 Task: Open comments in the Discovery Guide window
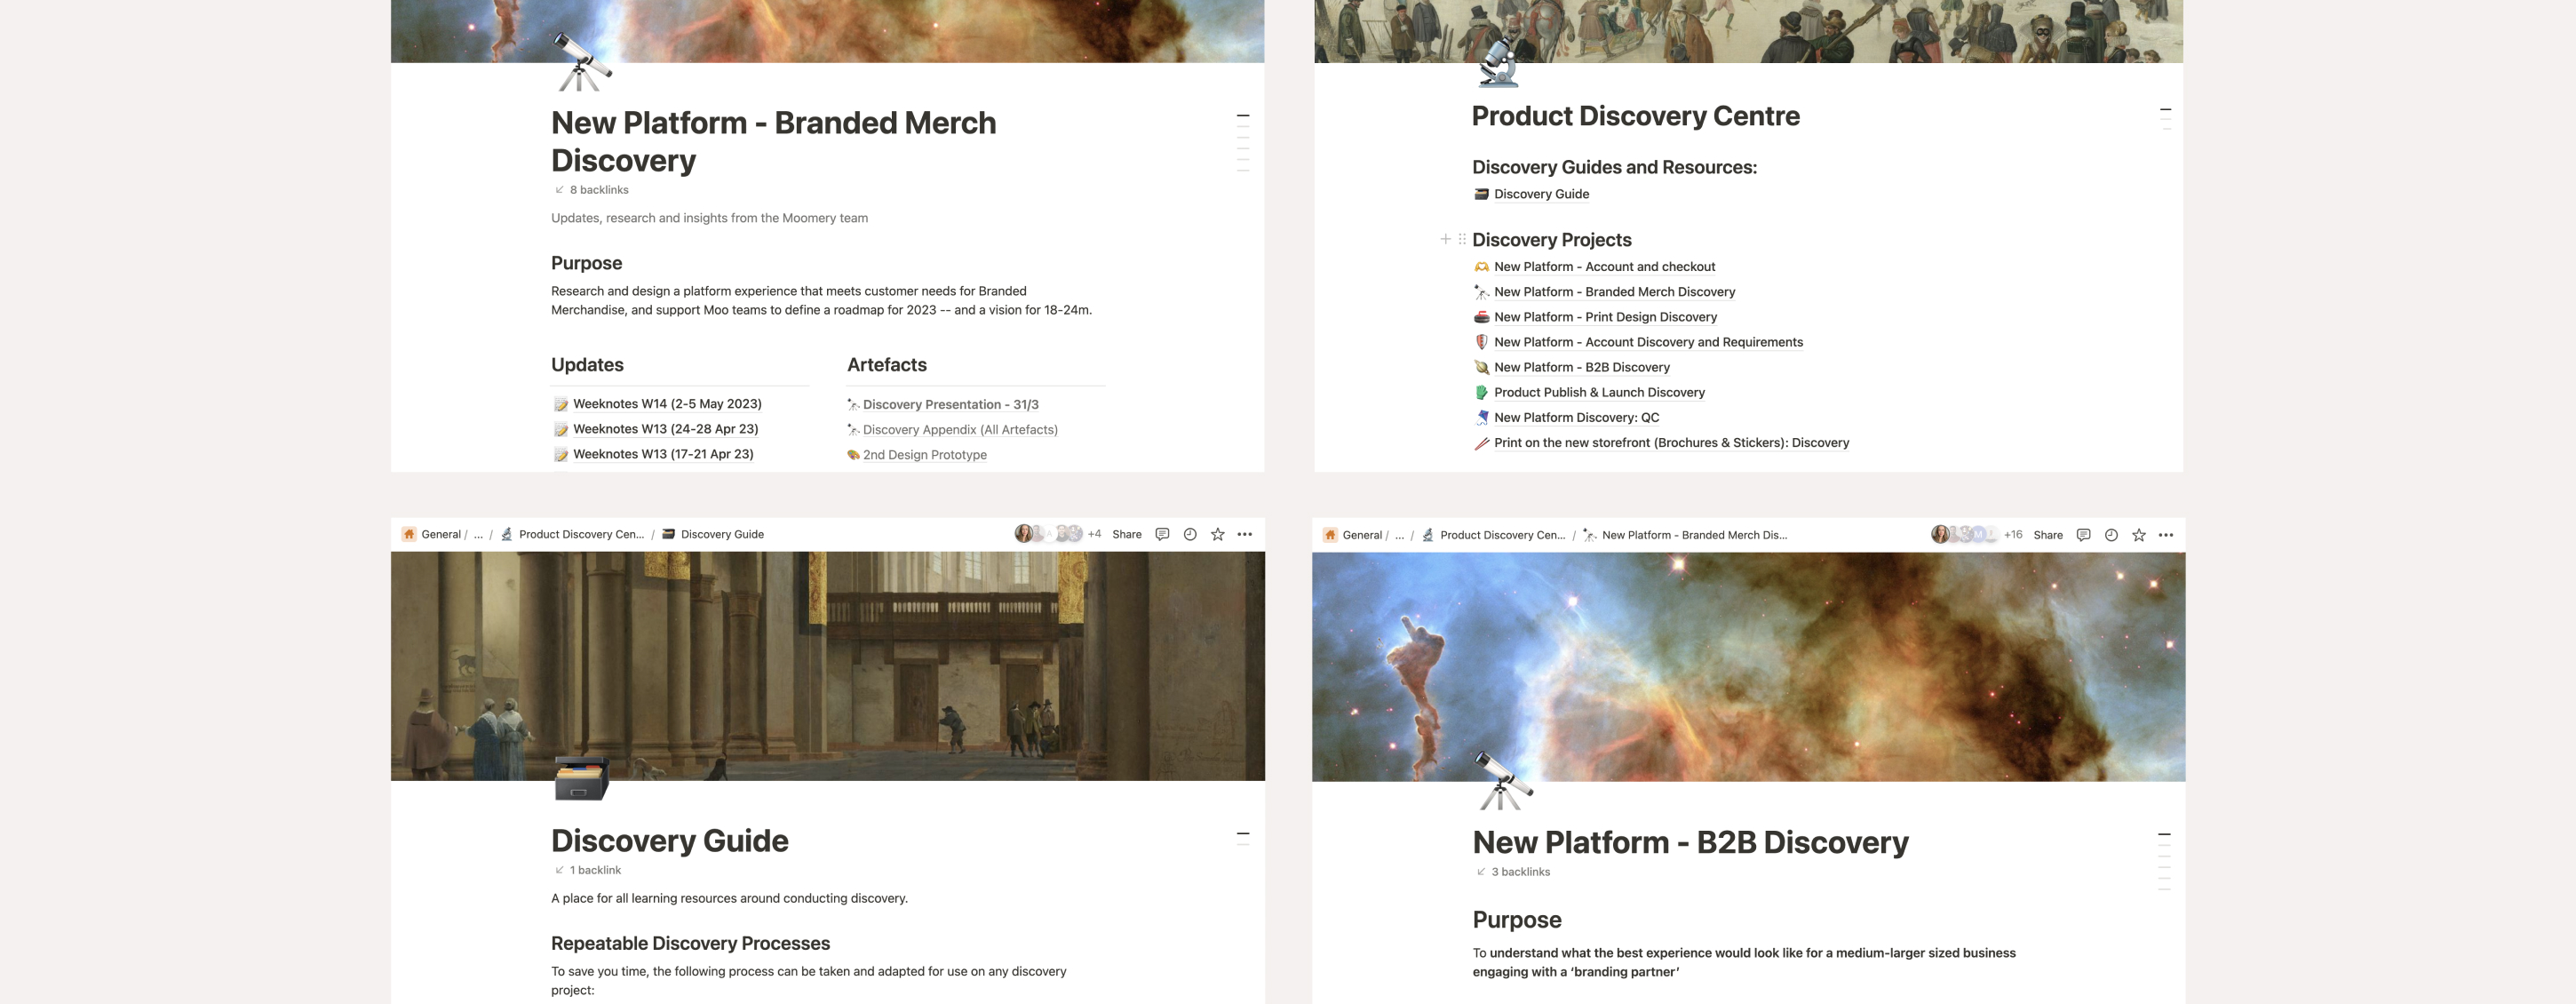1162,534
